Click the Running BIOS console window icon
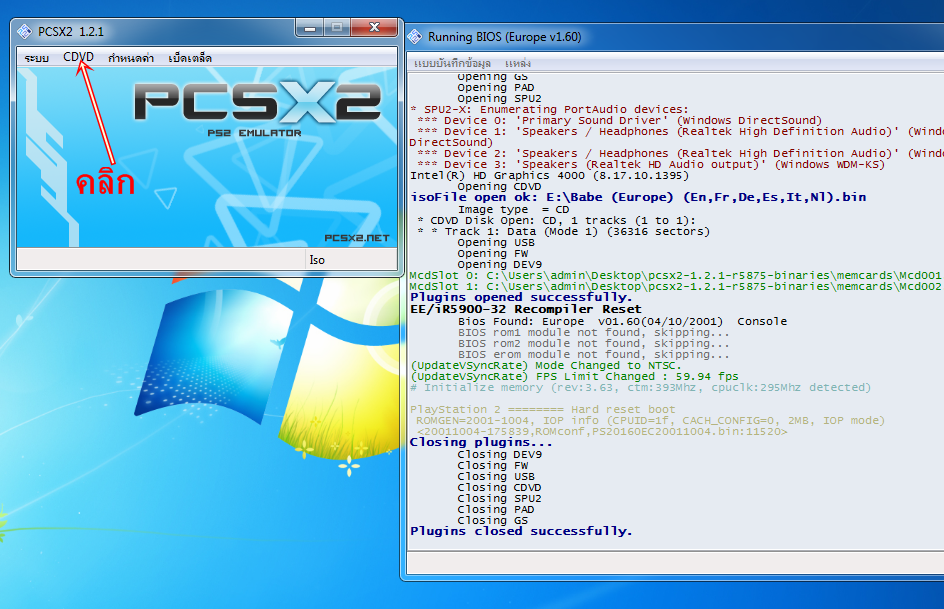This screenshot has height=609, width=944. [x=415, y=37]
